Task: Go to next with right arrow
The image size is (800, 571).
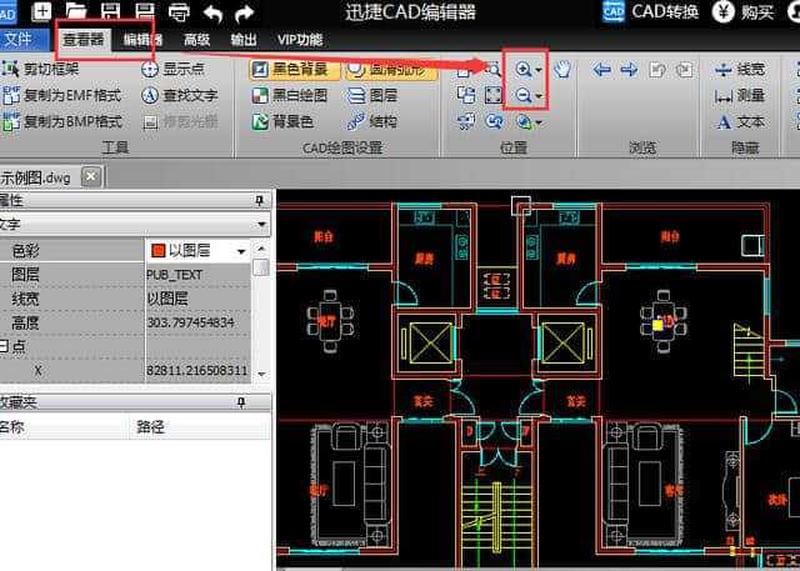Action: [630, 69]
